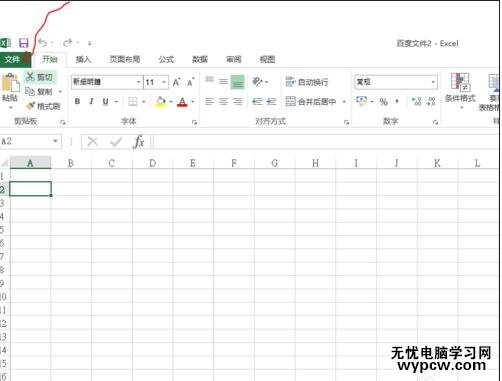Screen dimensions: 502x381
Task: Open the alignment group dialog launcher
Action: tap(346, 123)
